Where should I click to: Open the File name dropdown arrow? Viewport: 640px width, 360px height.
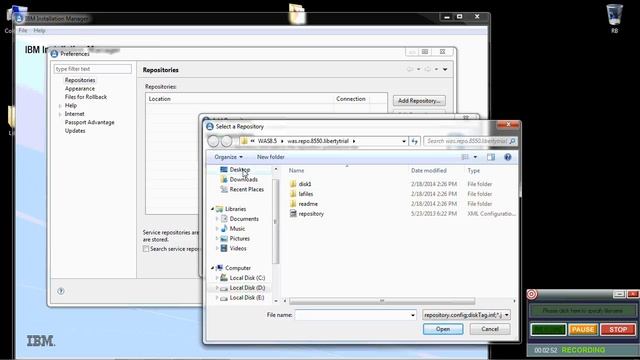click(x=413, y=315)
